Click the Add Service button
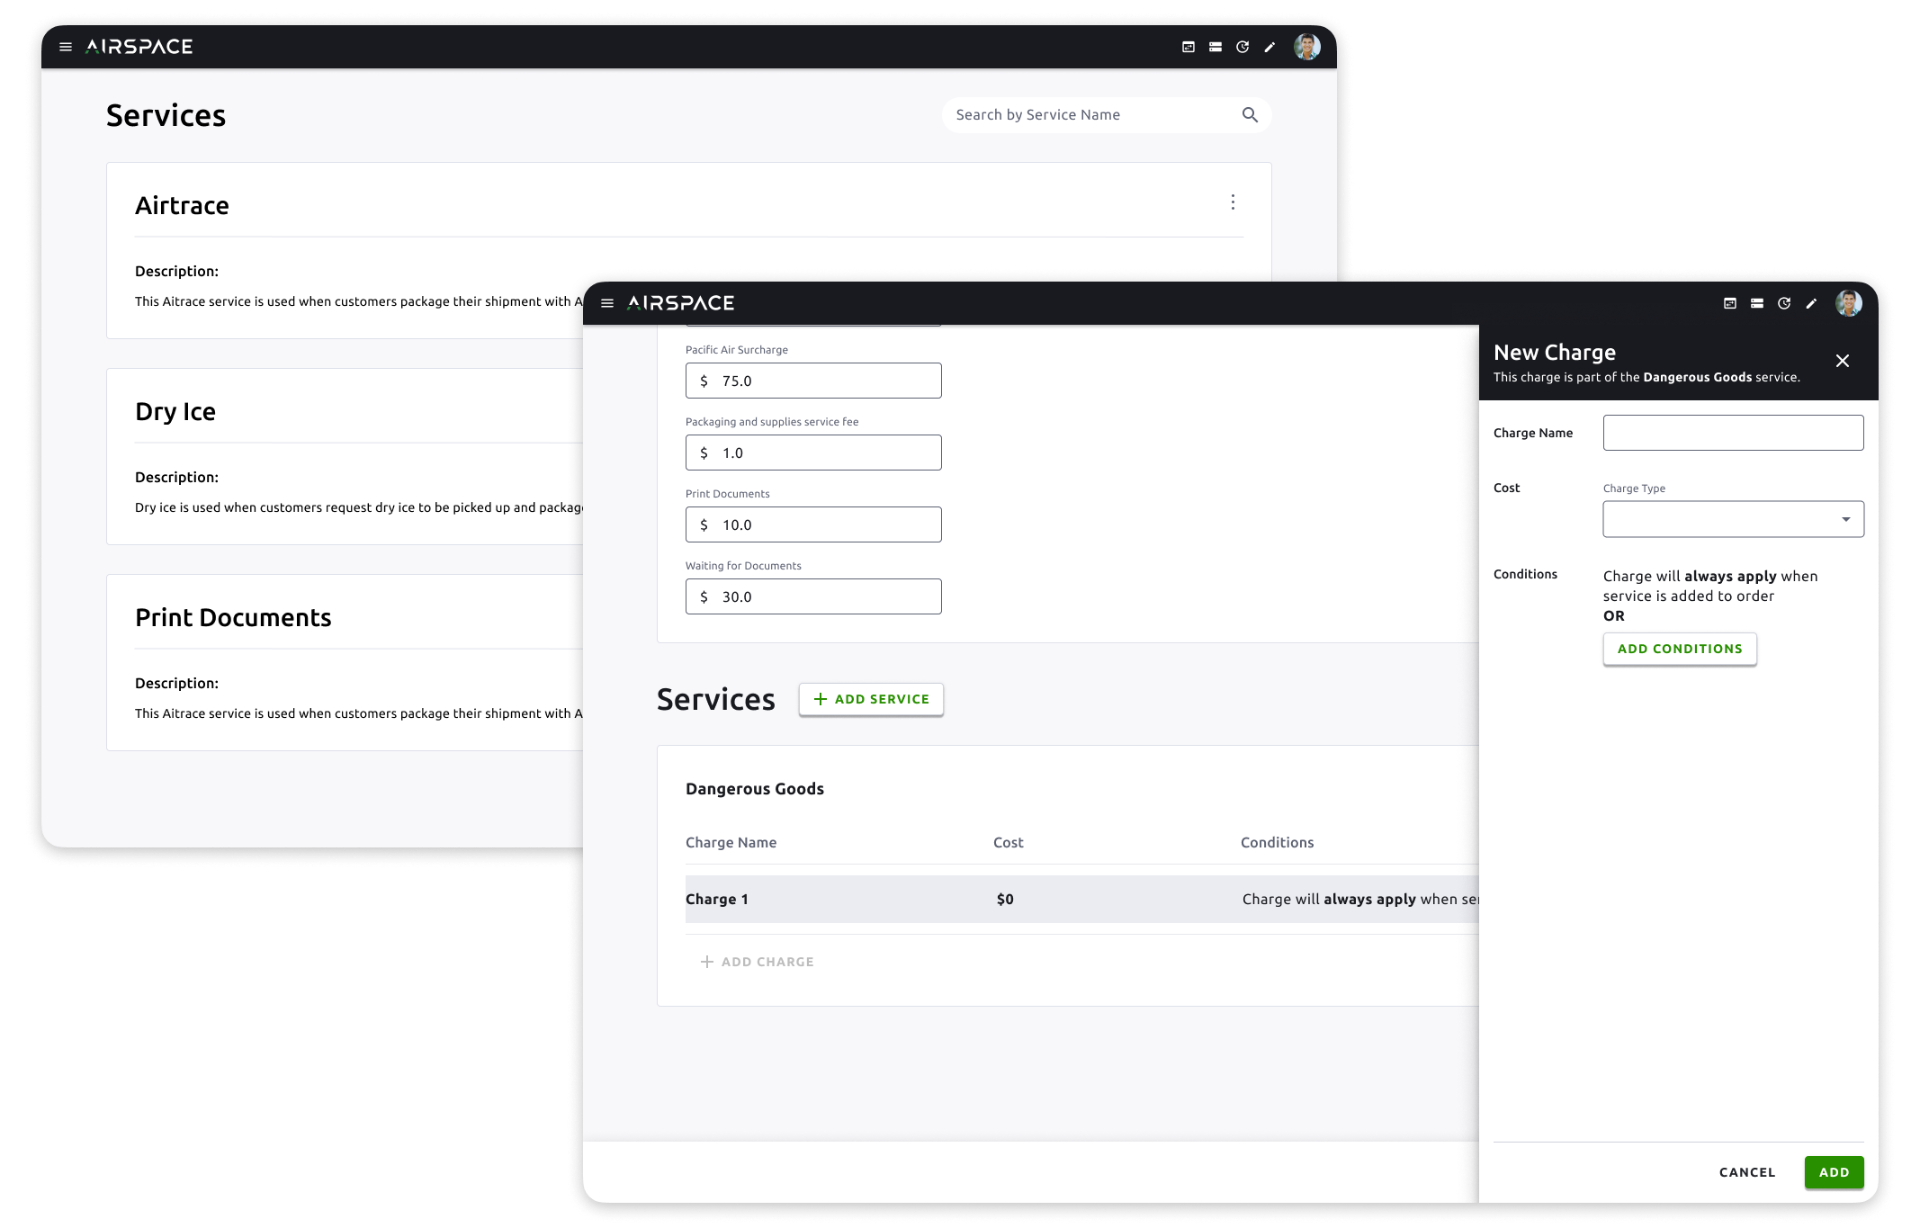 coord(871,699)
